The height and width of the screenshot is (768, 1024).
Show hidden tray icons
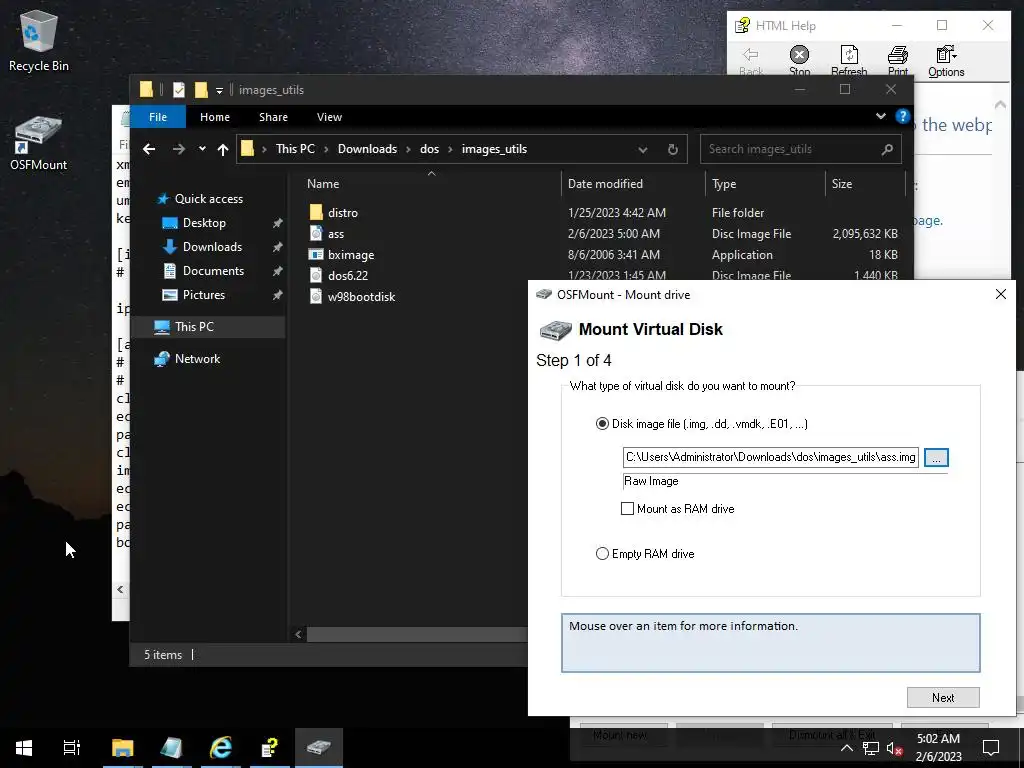(x=846, y=748)
